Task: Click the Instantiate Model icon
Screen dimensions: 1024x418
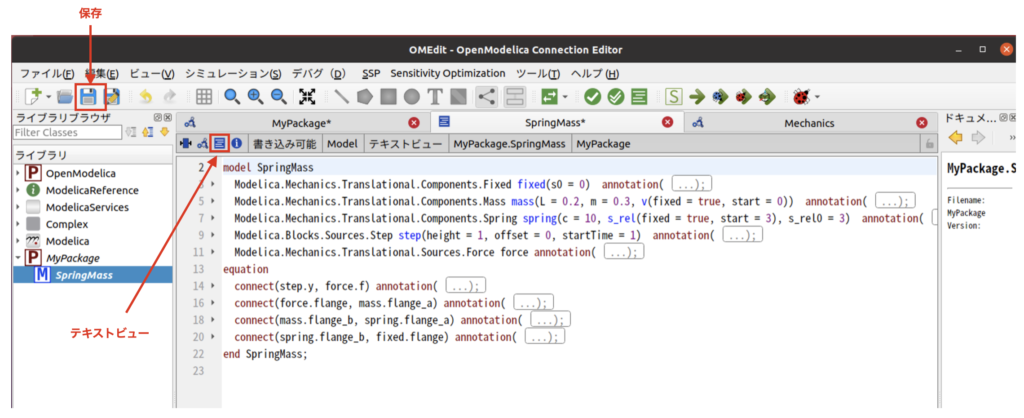Action: (639, 97)
